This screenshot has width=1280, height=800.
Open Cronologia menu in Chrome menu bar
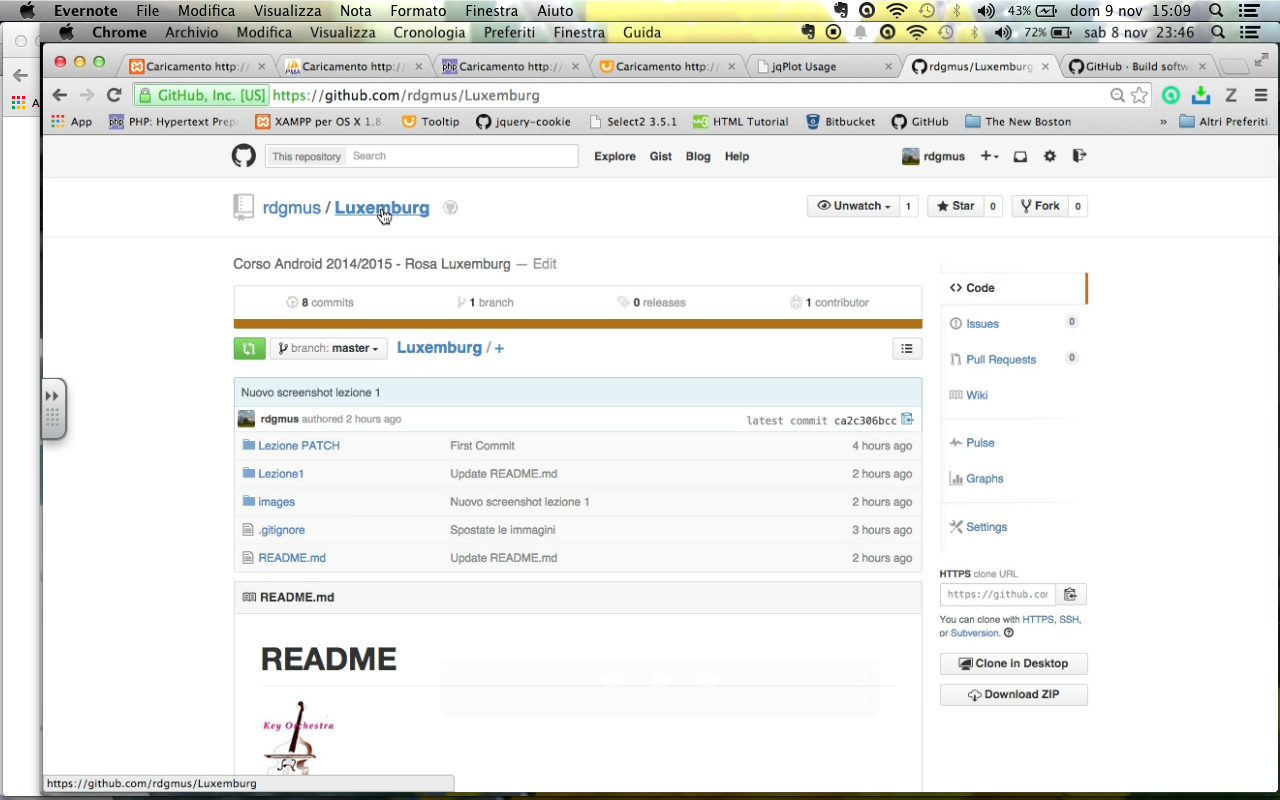coord(429,32)
